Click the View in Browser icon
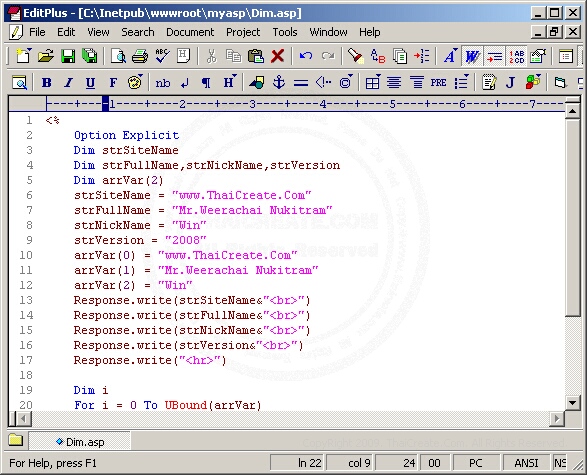587x475 pixels. click(20, 82)
